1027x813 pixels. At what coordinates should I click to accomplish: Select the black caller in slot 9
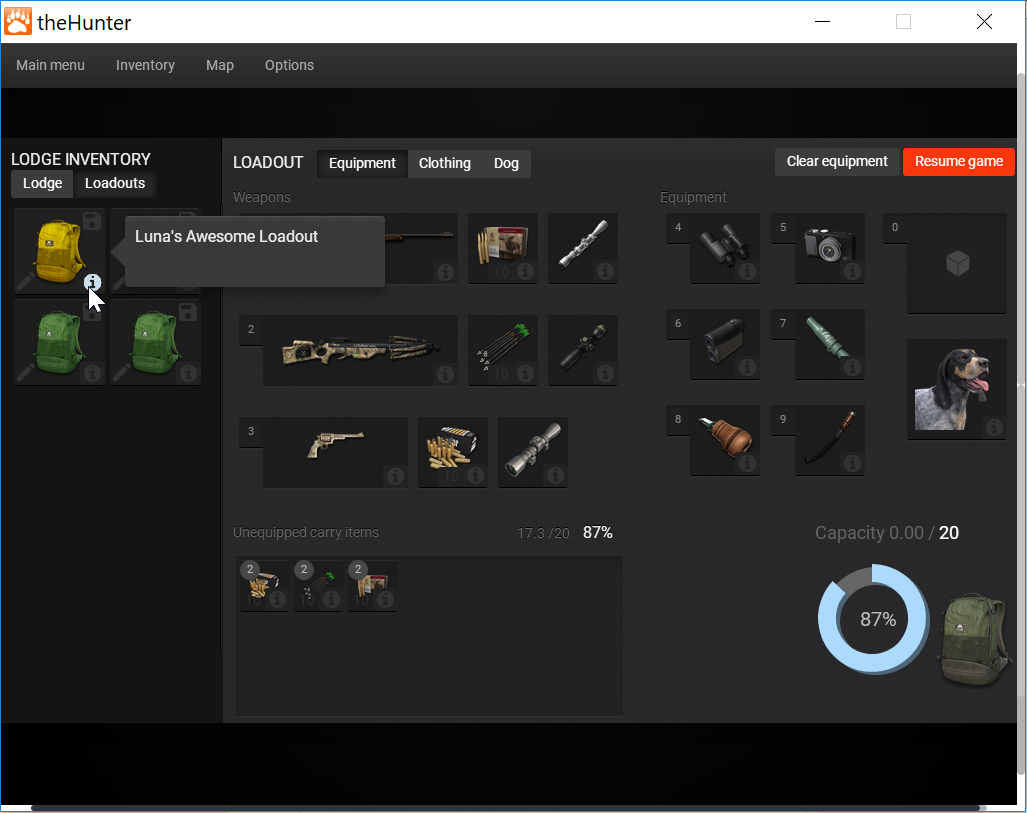point(830,440)
